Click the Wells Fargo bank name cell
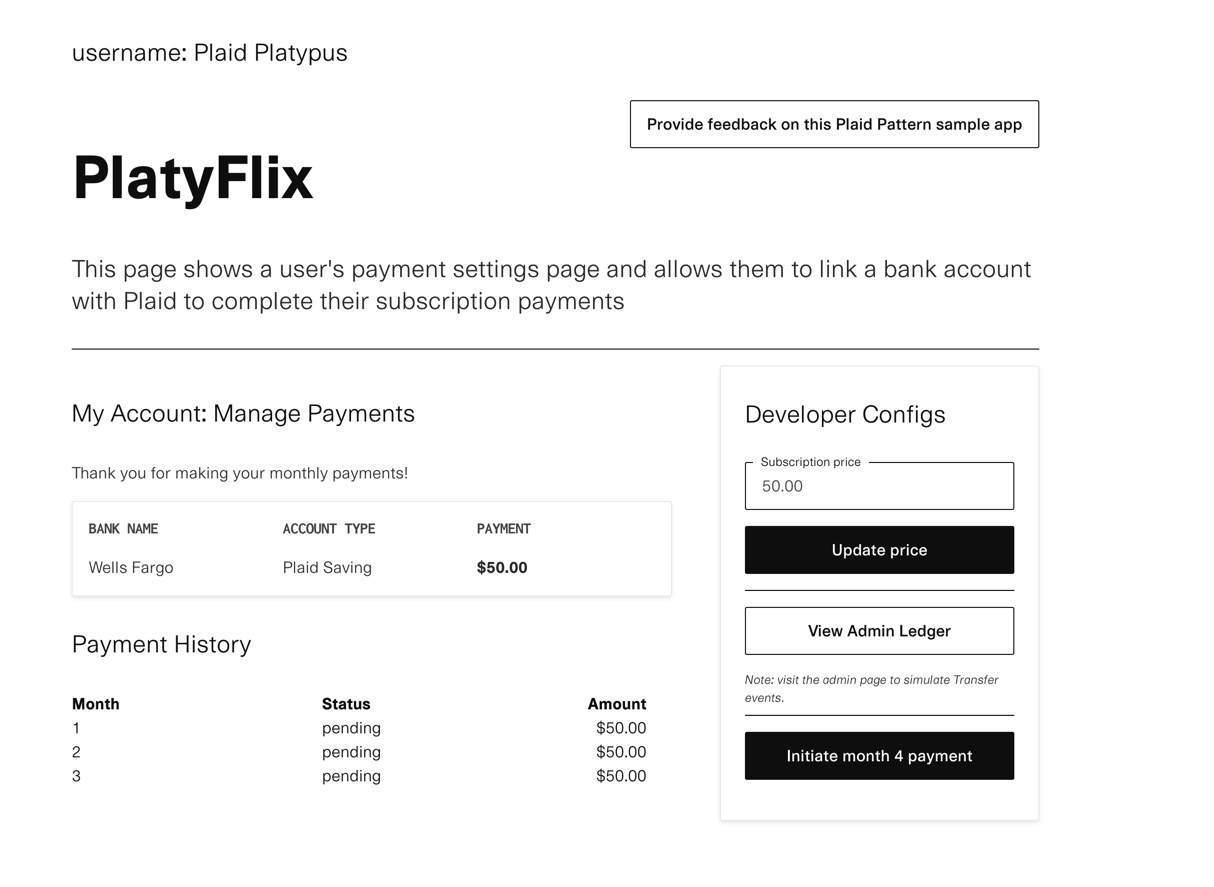 (x=131, y=567)
